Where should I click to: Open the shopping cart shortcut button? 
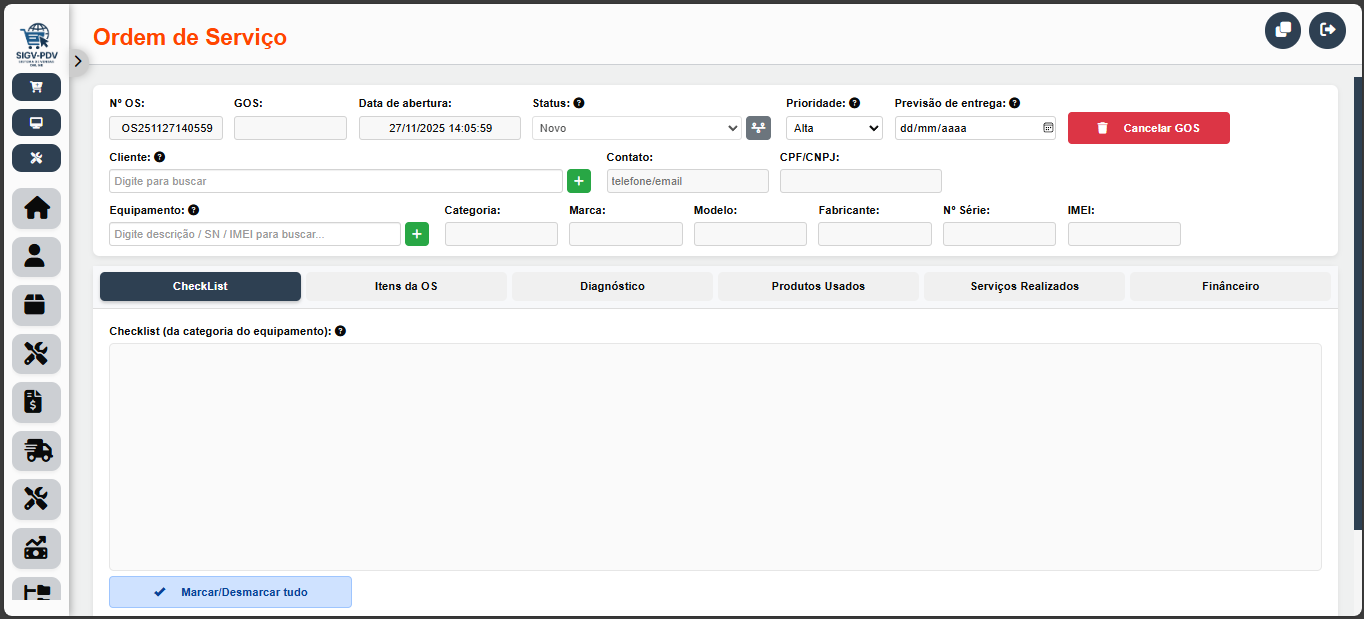click(x=36, y=87)
